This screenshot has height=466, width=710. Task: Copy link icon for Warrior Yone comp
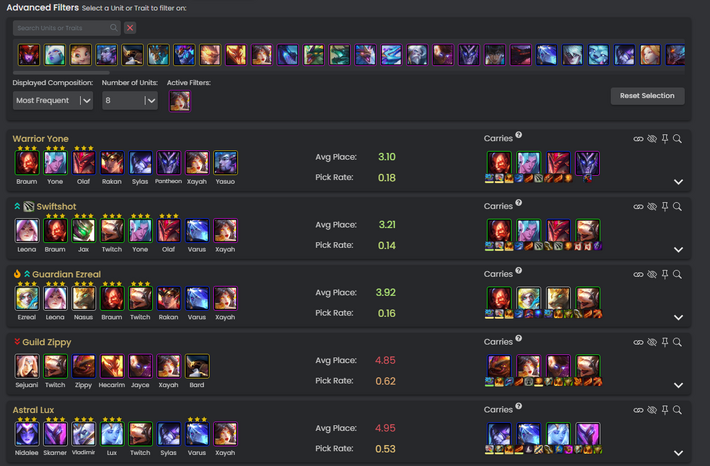(638, 139)
